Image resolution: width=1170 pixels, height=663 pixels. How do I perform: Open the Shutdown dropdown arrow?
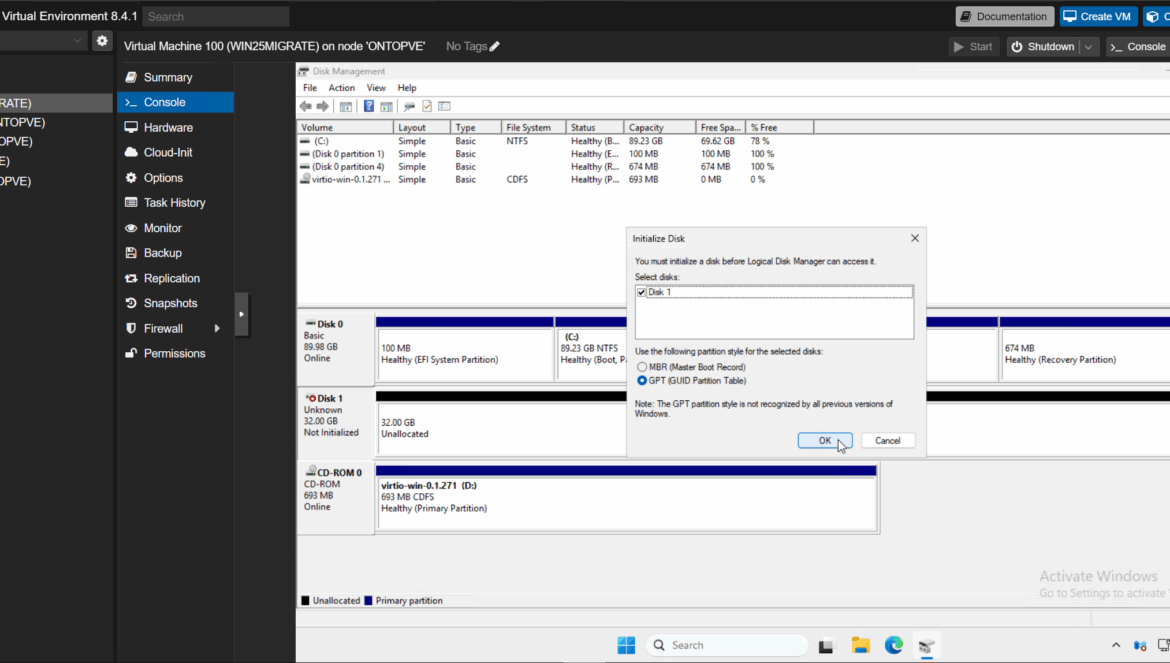click(x=1089, y=47)
